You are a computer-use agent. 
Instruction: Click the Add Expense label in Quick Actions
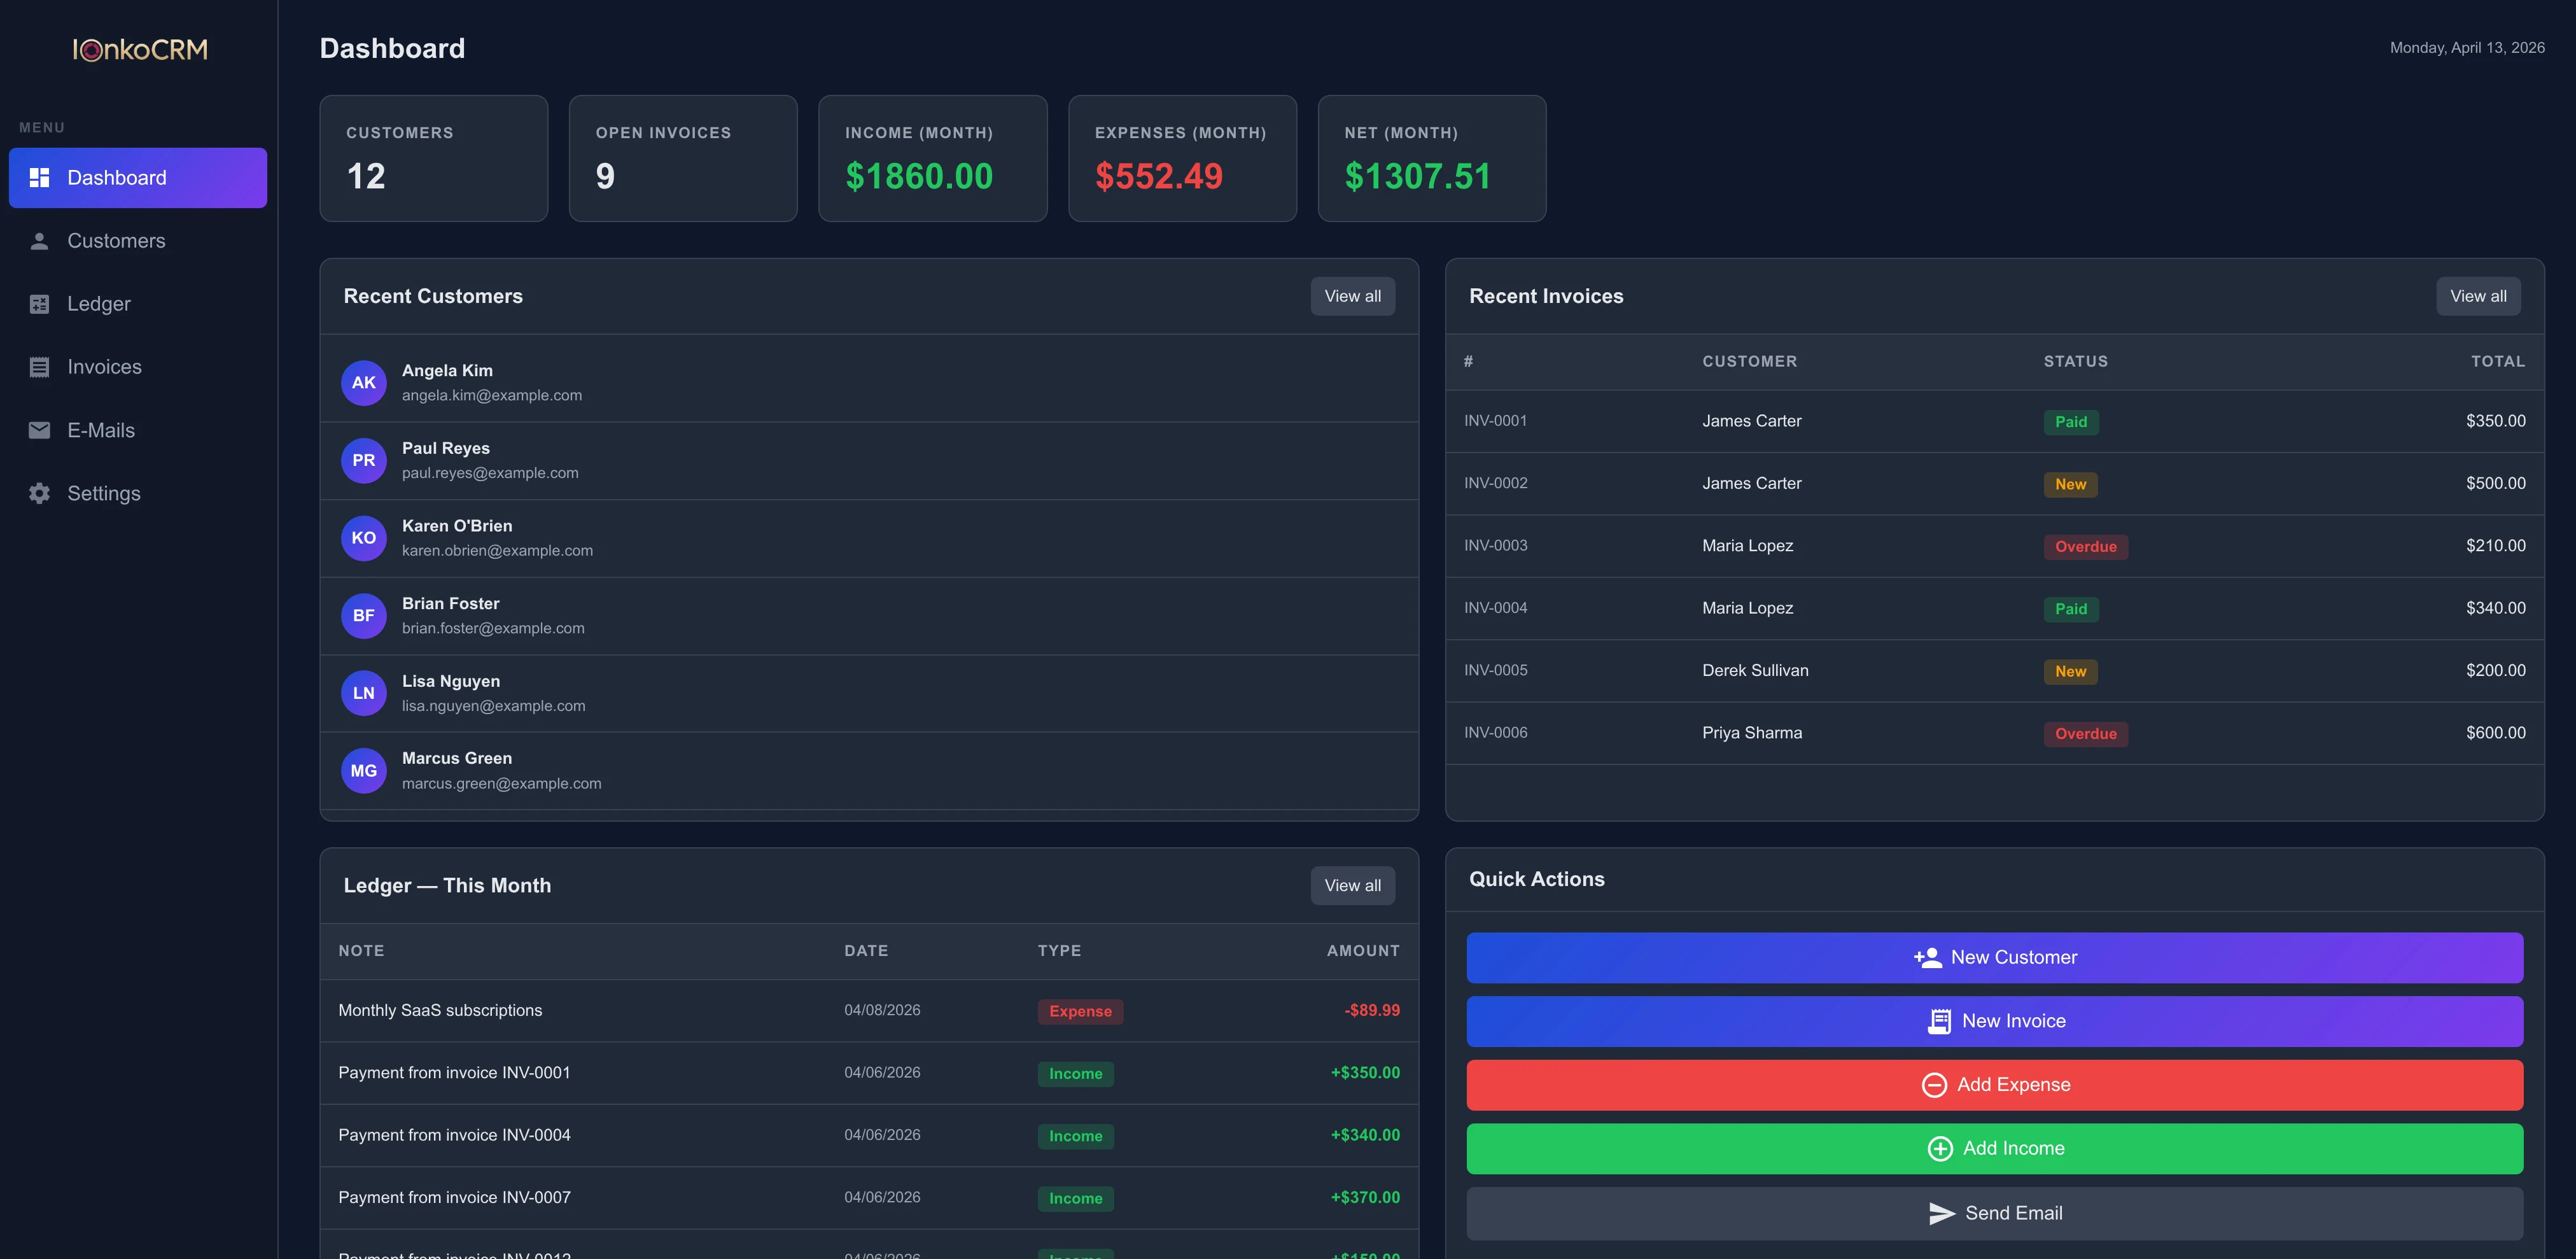[2014, 1085]
